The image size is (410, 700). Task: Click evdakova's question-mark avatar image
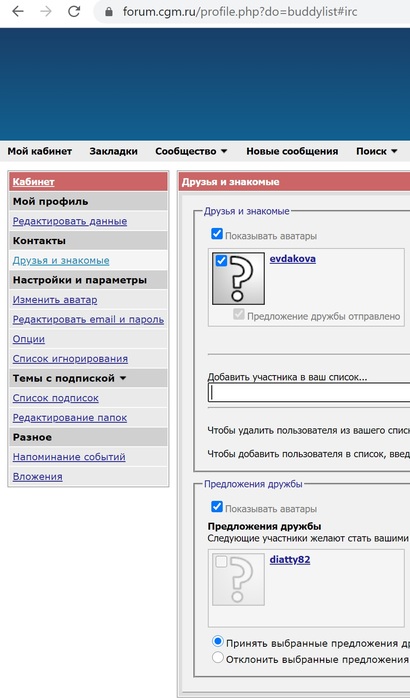238,279
